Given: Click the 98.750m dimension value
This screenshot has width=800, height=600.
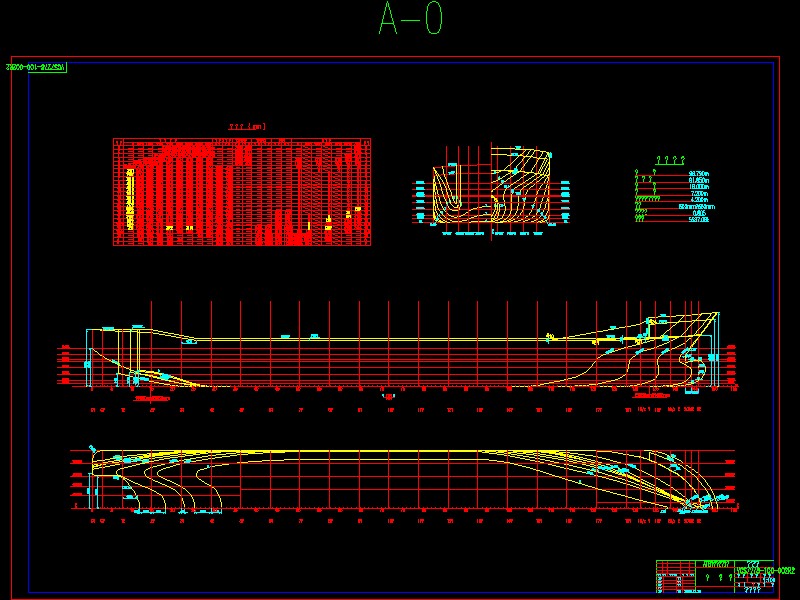Looking at the screenshot, I should (x=699, y=174).
